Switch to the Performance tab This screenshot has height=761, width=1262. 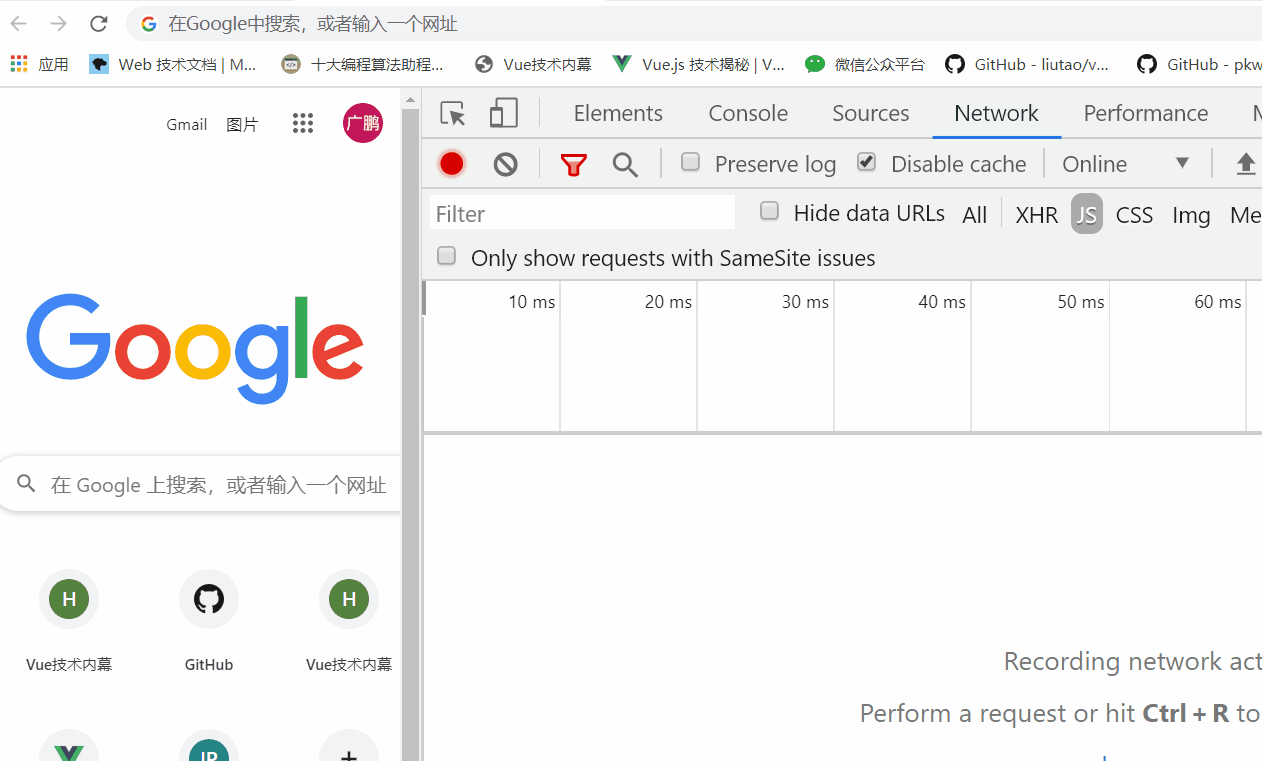(1146, 113)
